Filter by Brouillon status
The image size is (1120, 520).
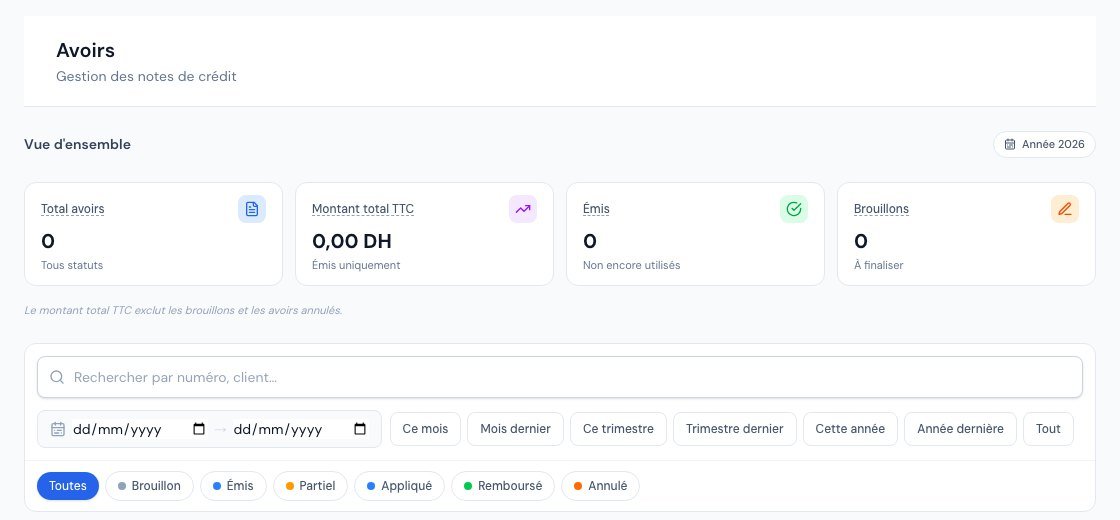point(149,486)
